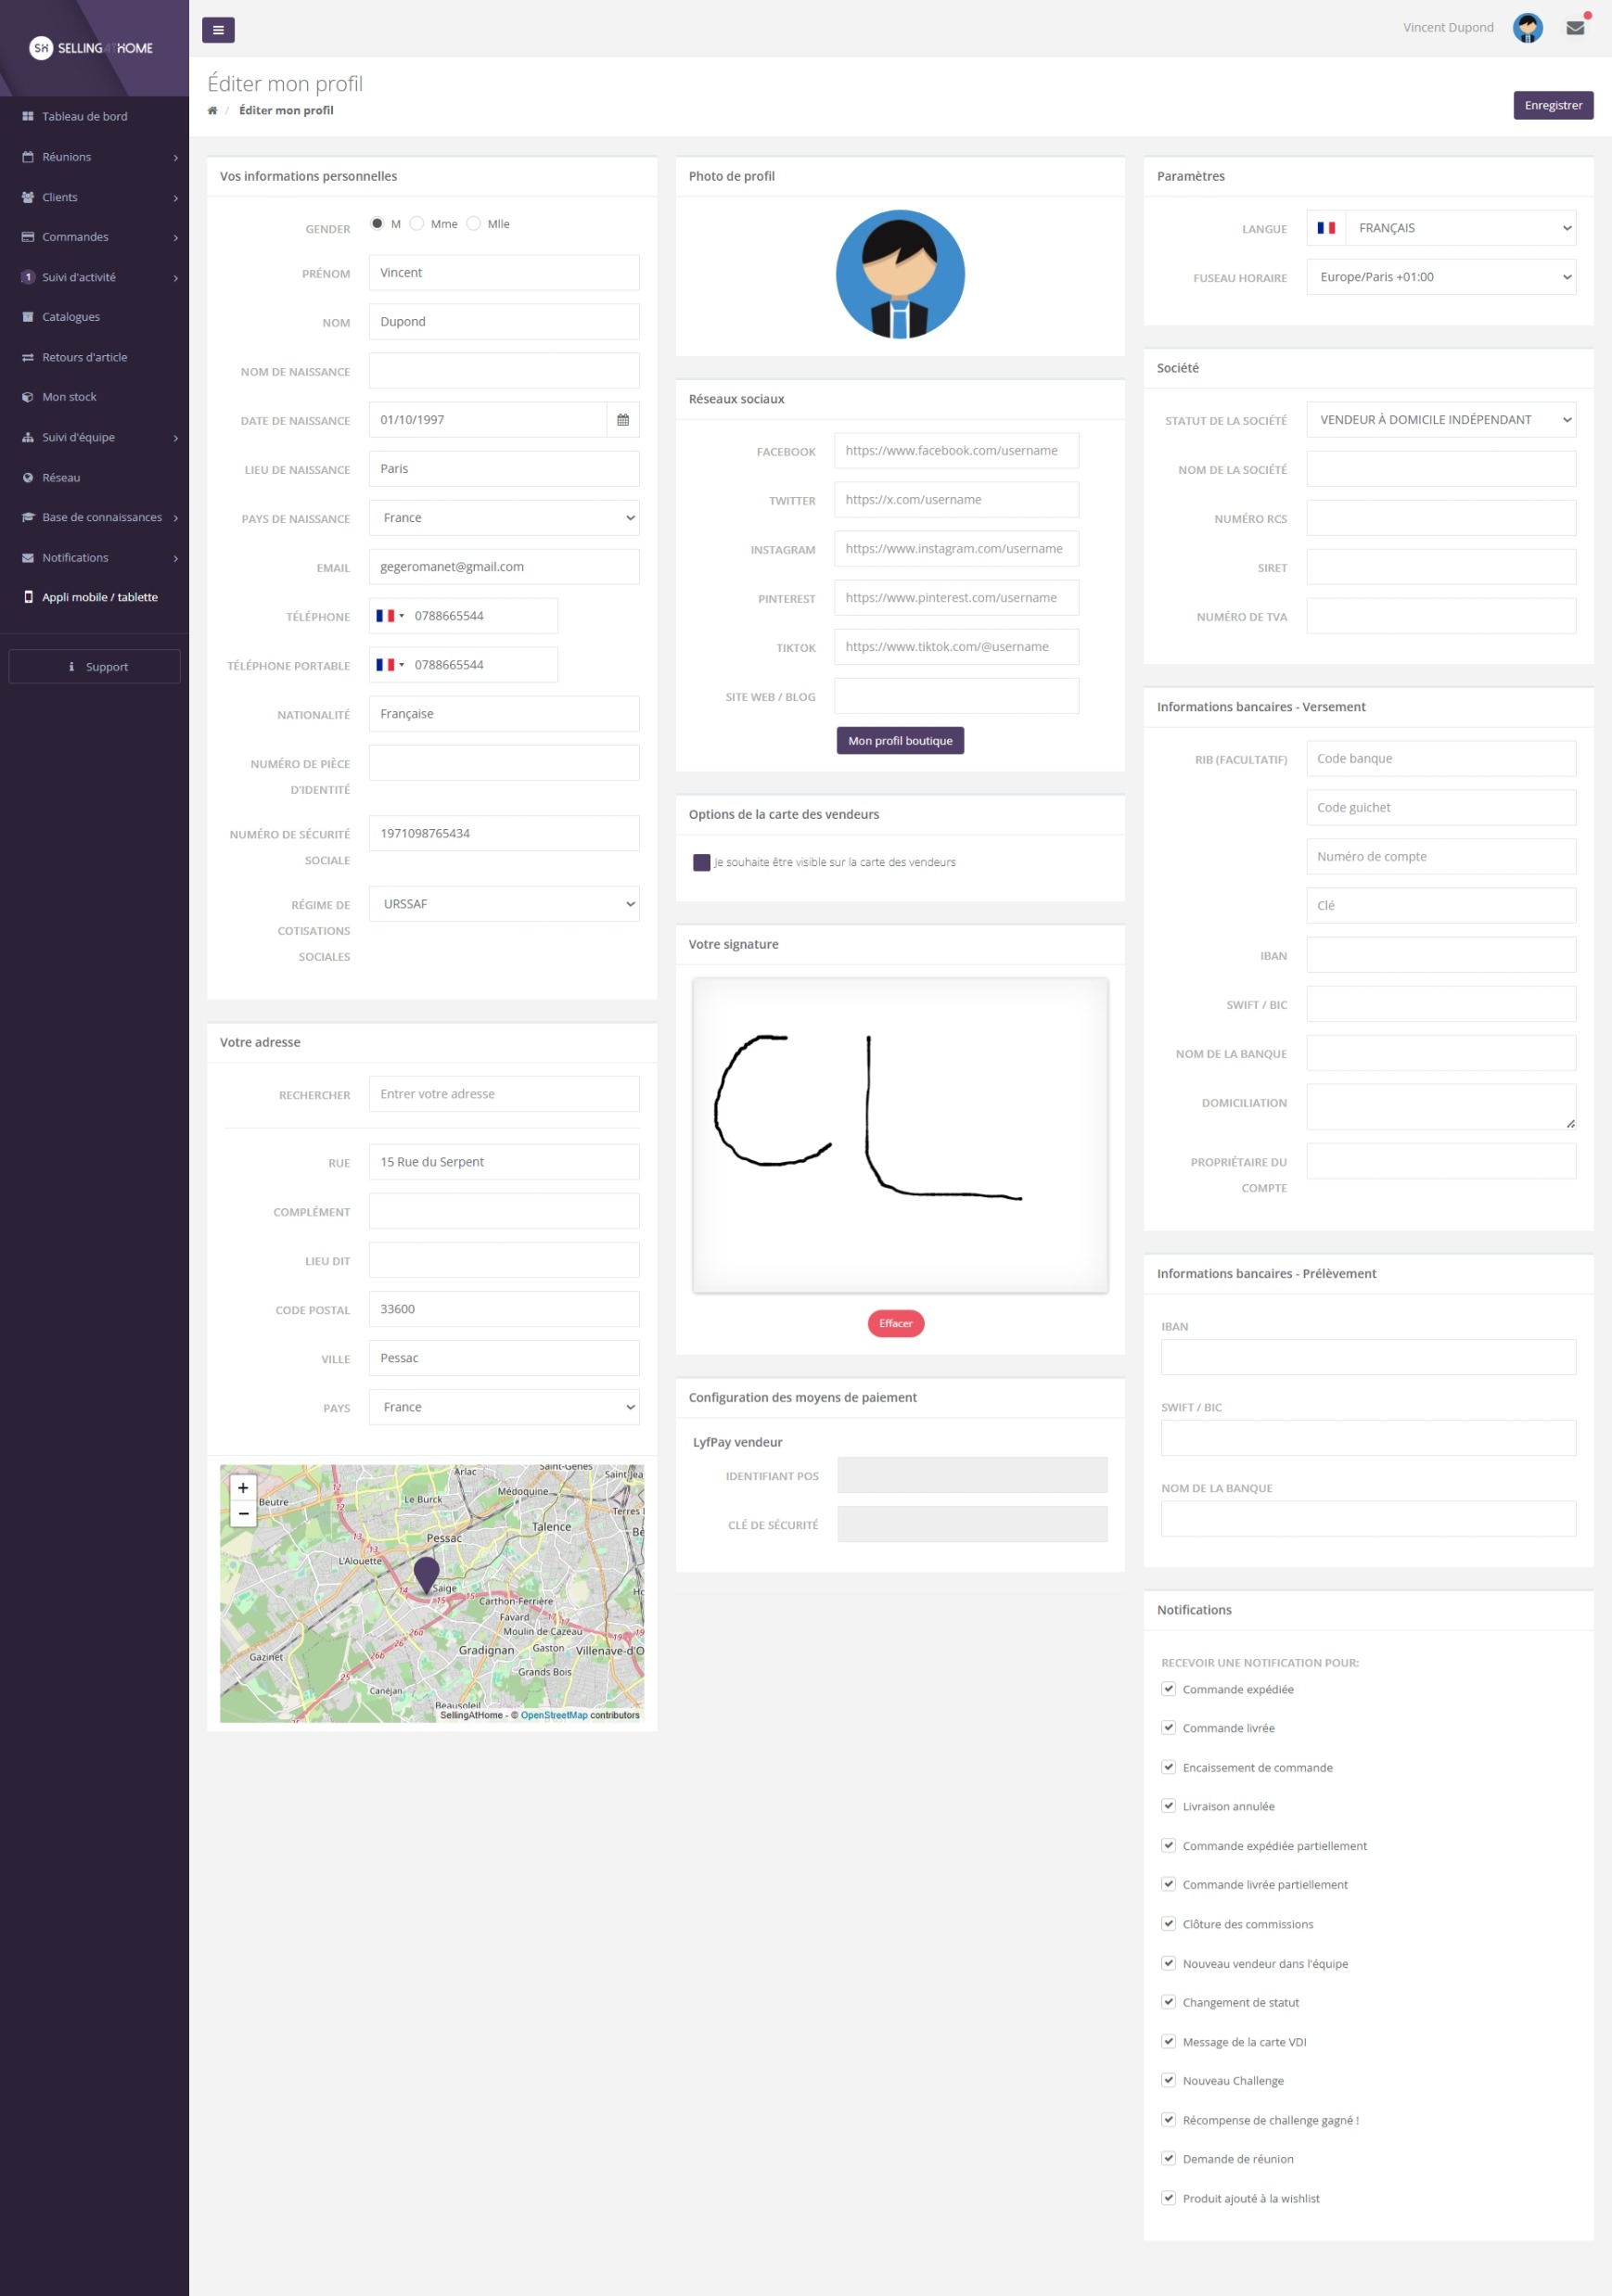Click the purple map location pin
This screenshot has width=1612, height=2296.
[x=427, y=1573]
